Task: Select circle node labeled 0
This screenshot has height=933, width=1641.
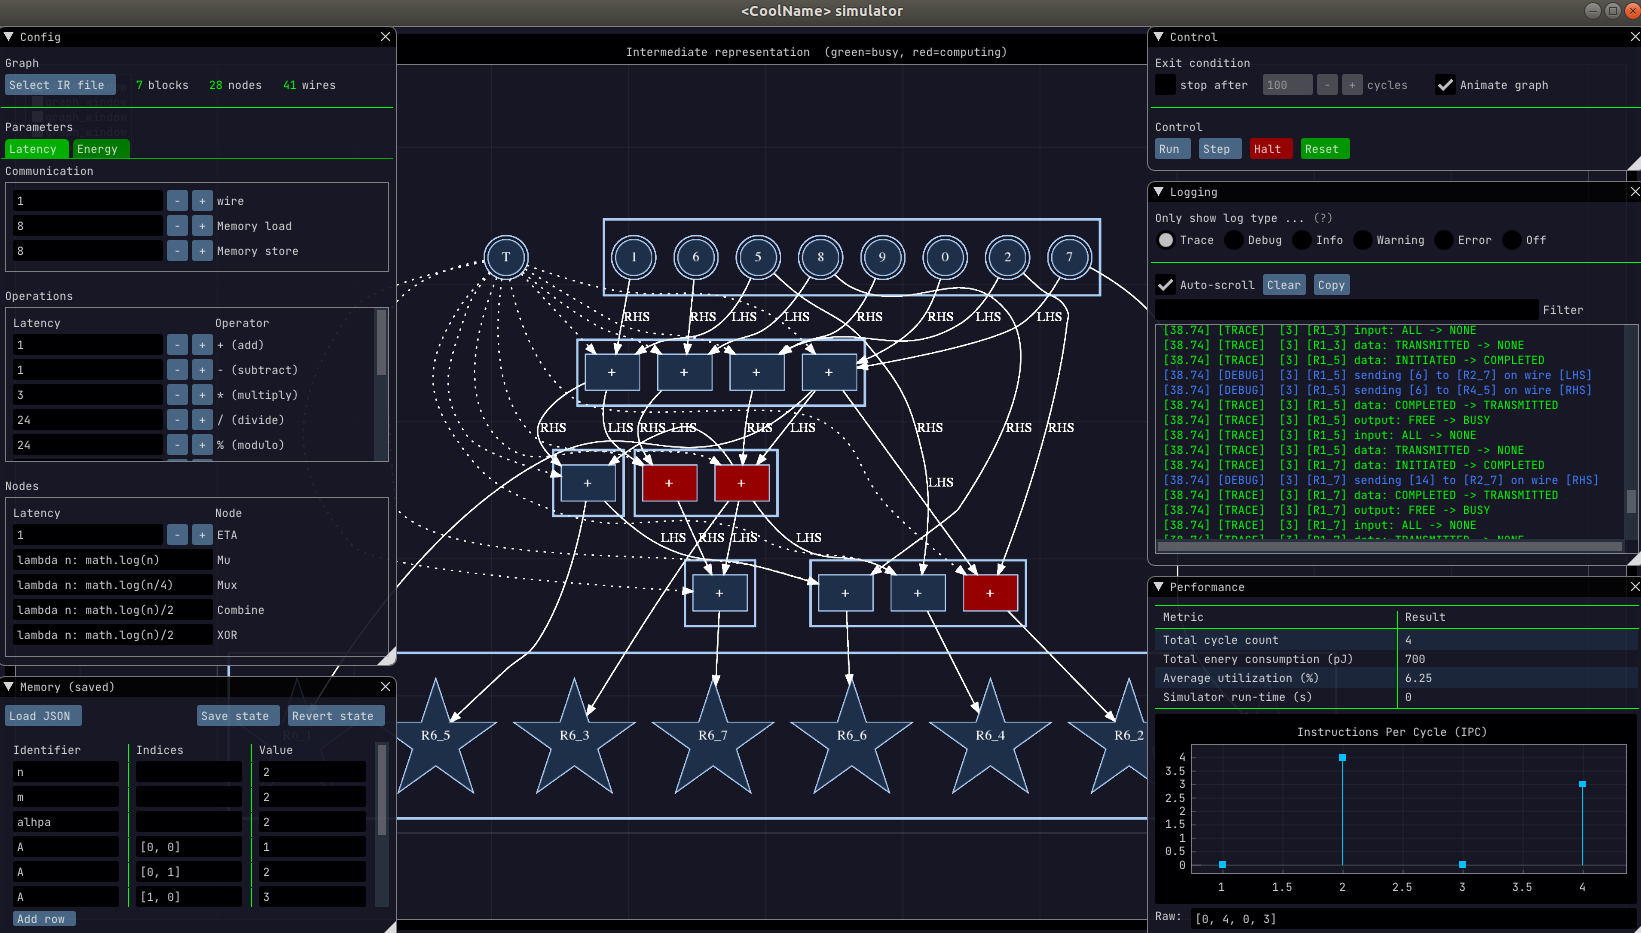Action: click(x=945, y=257)
